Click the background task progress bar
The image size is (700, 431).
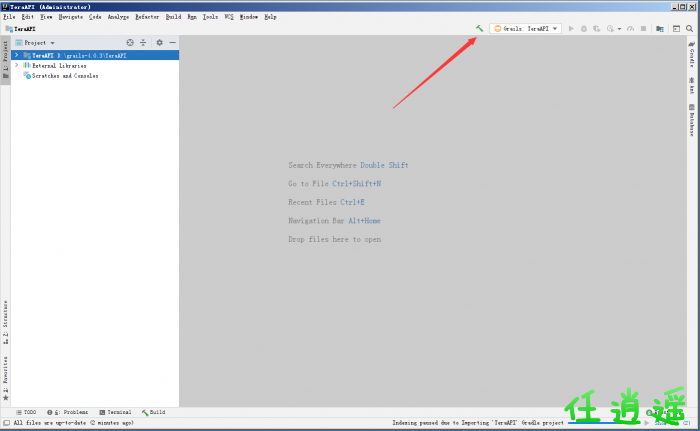(605, 423)
